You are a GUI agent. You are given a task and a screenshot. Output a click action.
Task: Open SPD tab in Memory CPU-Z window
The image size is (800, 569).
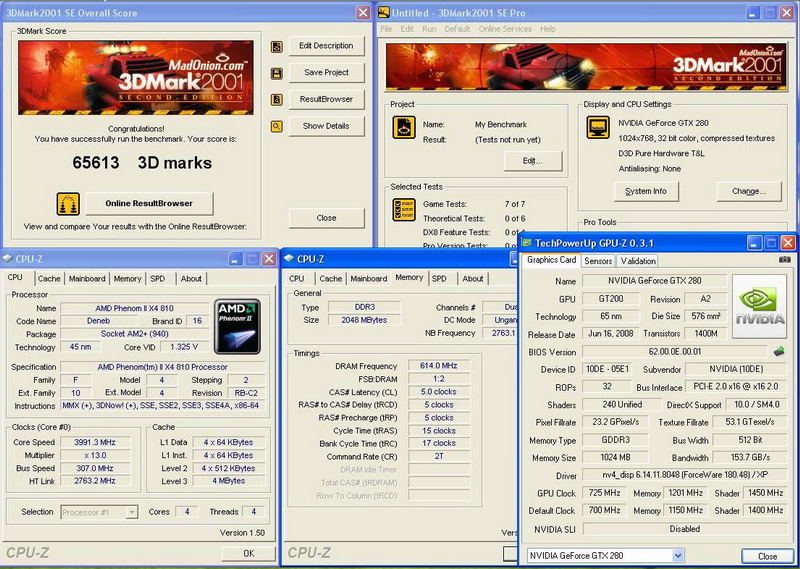(439, 279)
